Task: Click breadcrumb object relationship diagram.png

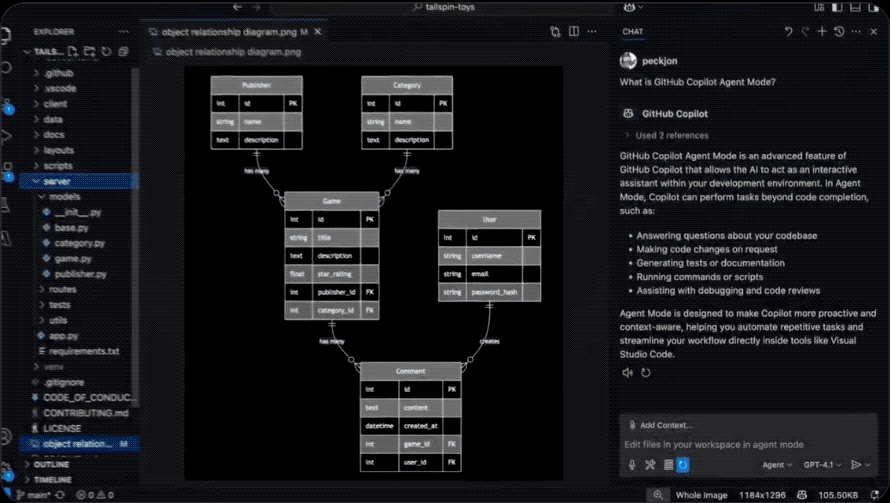Action: tap(227, 52)
